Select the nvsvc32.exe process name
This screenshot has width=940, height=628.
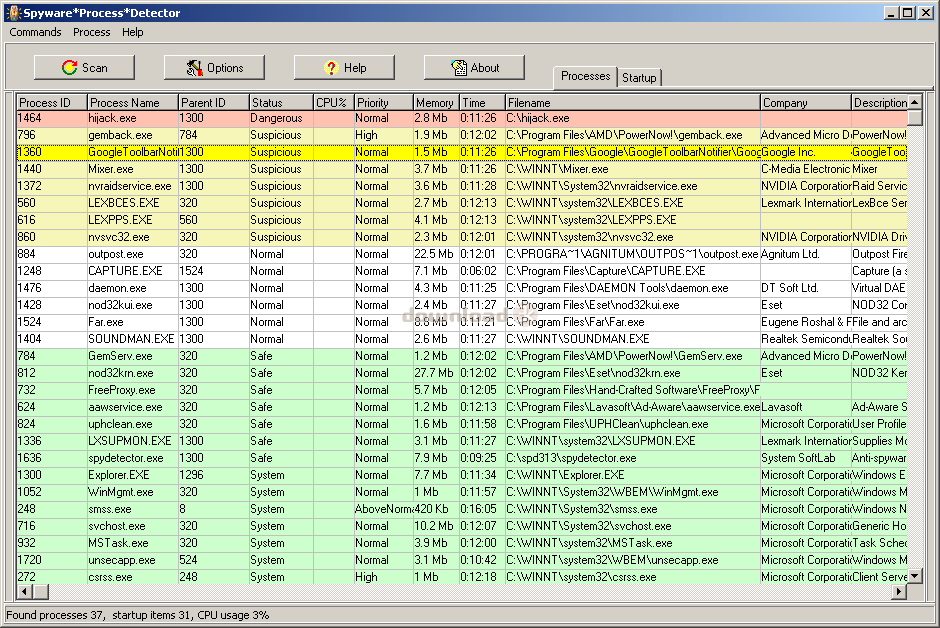click(119, 237)
